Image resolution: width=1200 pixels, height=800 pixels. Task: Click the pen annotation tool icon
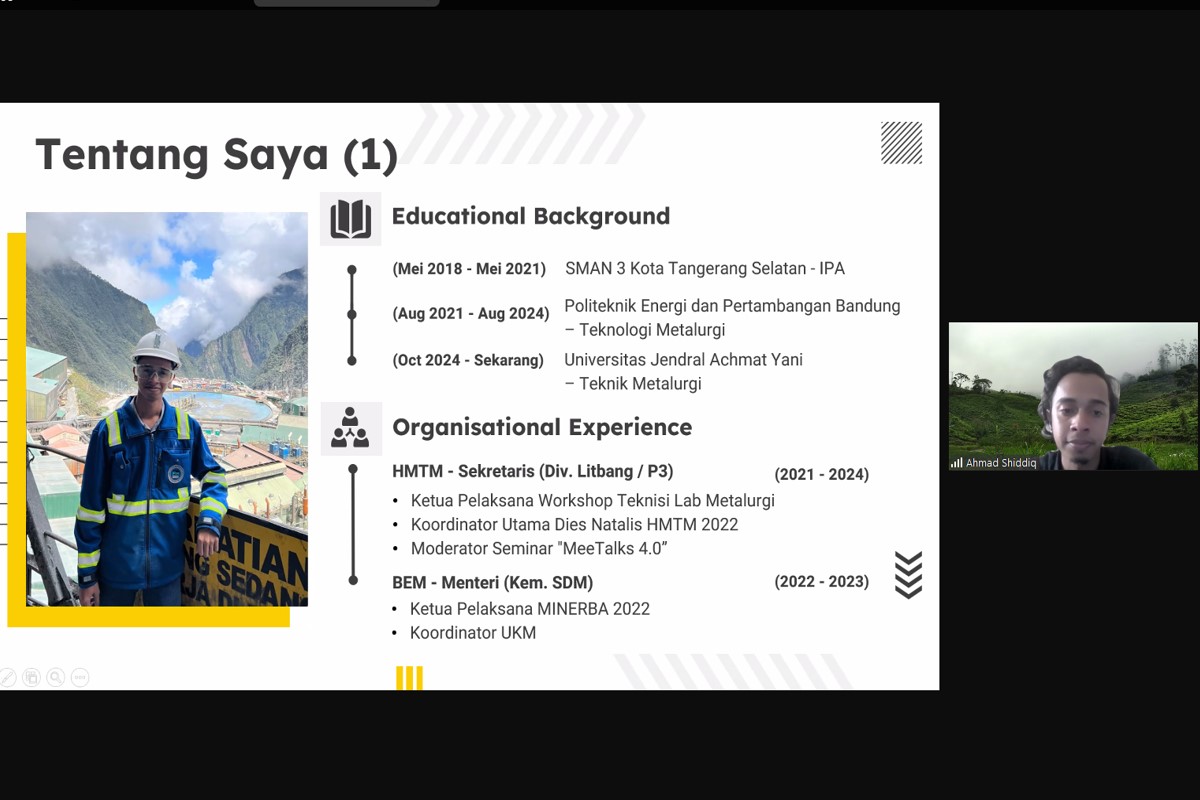pos(8,677)
